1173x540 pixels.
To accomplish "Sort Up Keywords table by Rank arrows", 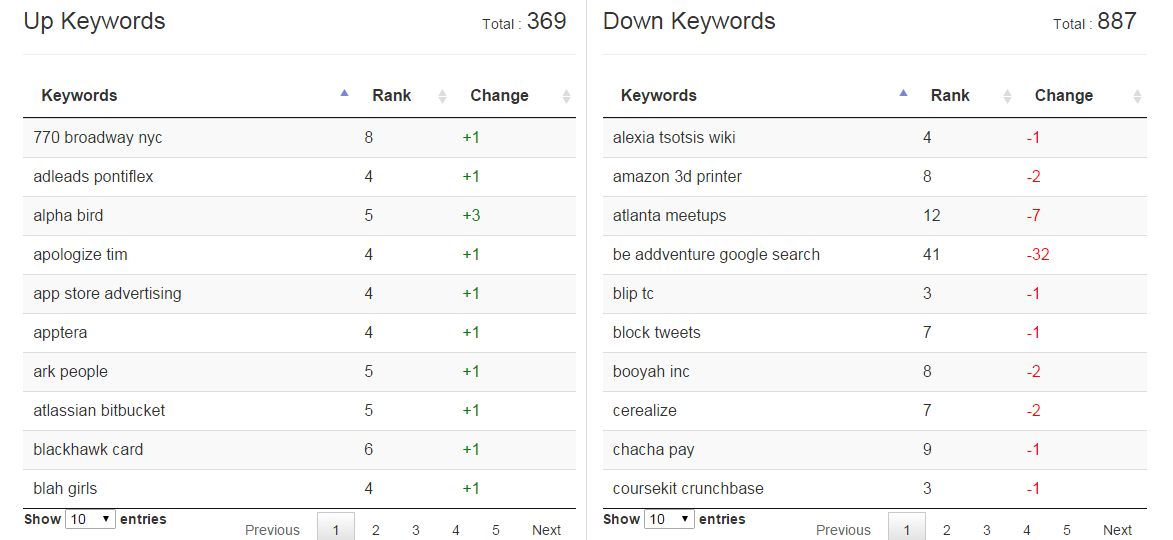I will tap(443, 96).
